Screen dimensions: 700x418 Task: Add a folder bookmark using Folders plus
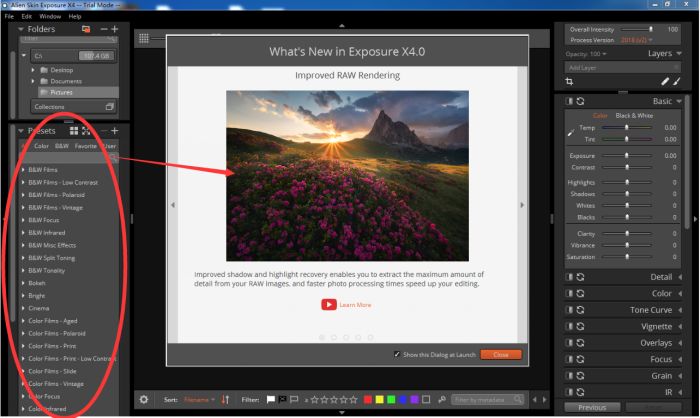tap(115, 29)
